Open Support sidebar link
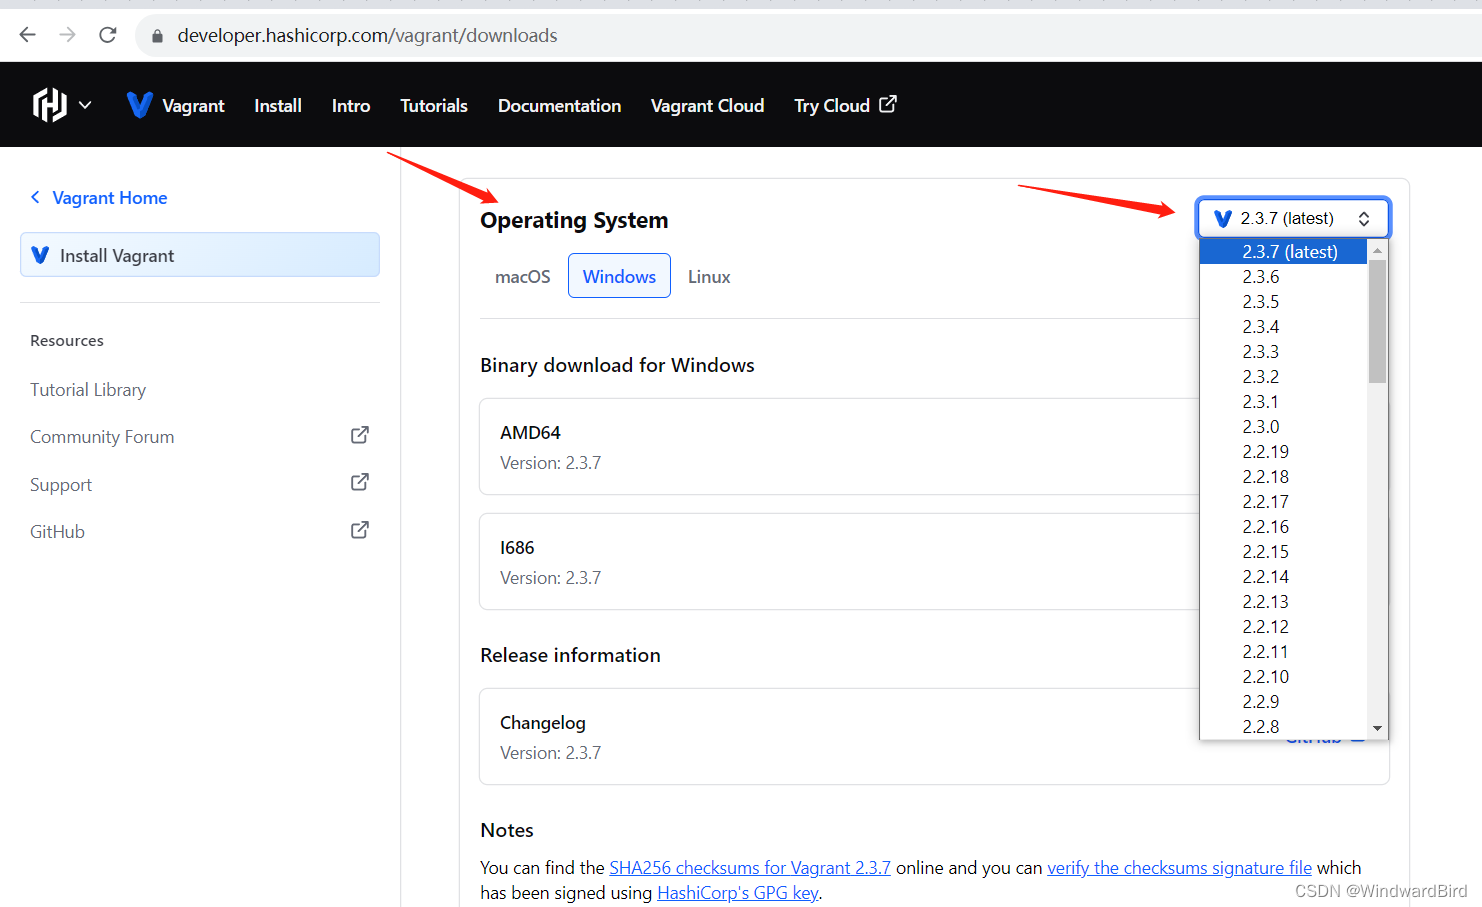This screenshot has width=1482, height=907. click(x=61, y=485)
